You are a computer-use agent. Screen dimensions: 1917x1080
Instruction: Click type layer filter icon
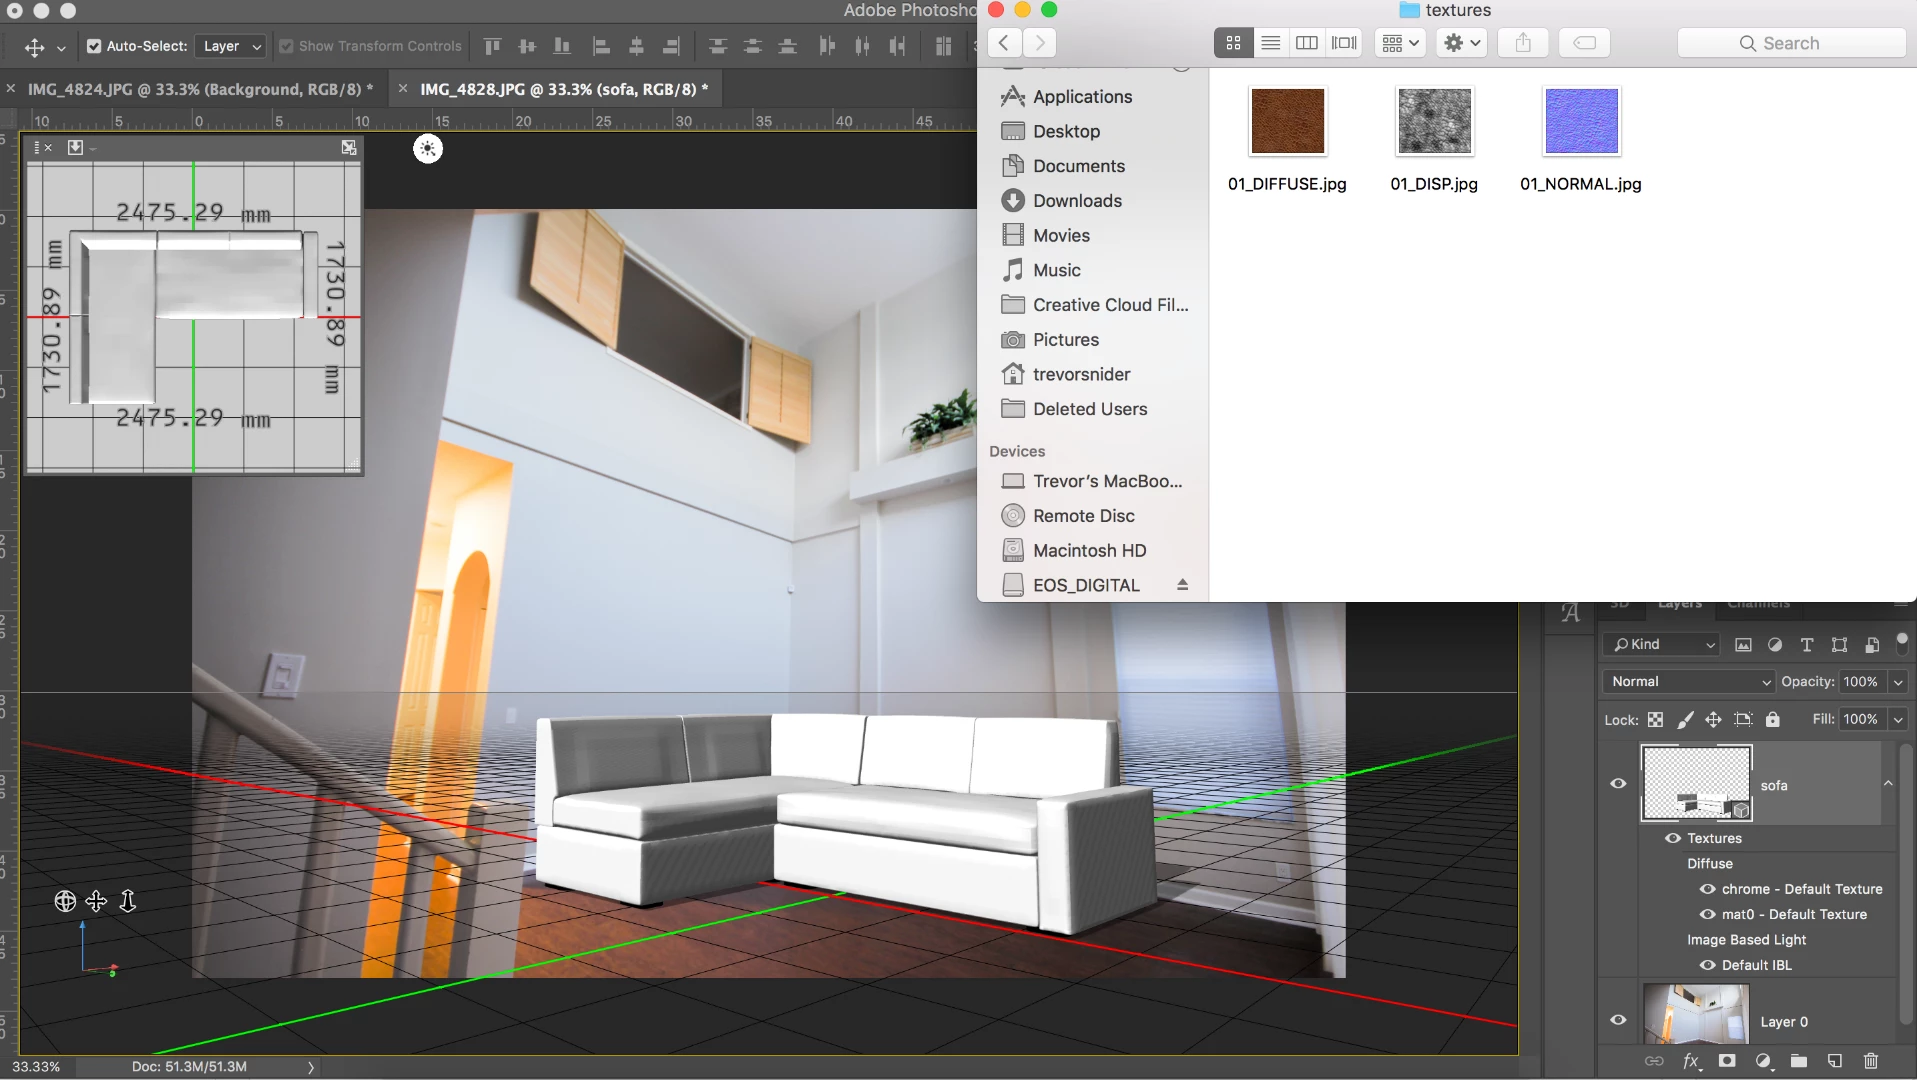[1807, 645]
